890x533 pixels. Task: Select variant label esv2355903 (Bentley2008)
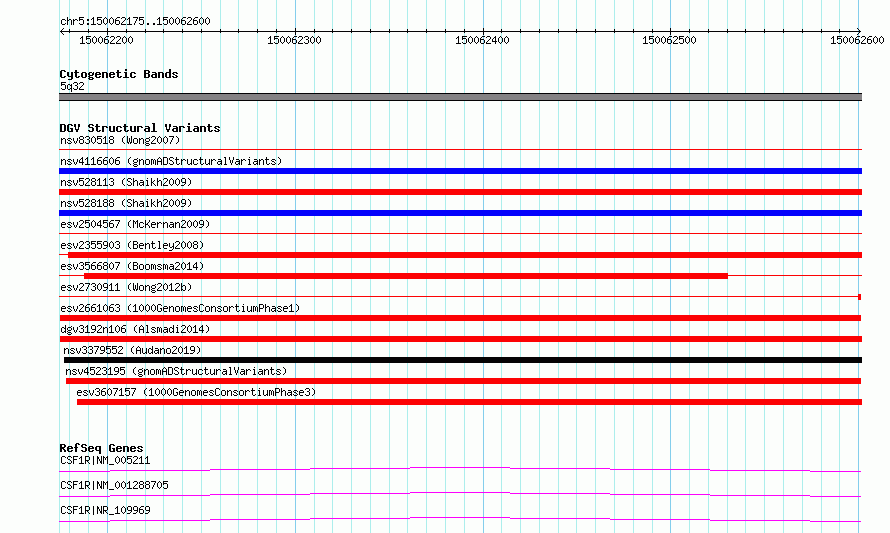click(x=132, y=245)
